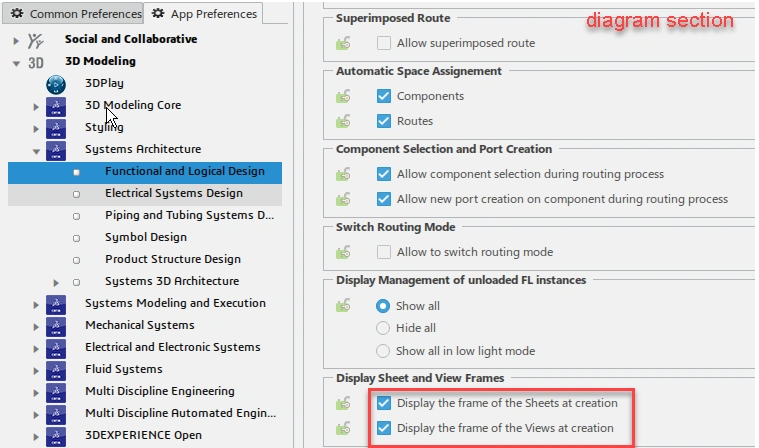Expand the Systems 3D Architecture node
This screenshot has width=759, height=448.
[56, 282]
